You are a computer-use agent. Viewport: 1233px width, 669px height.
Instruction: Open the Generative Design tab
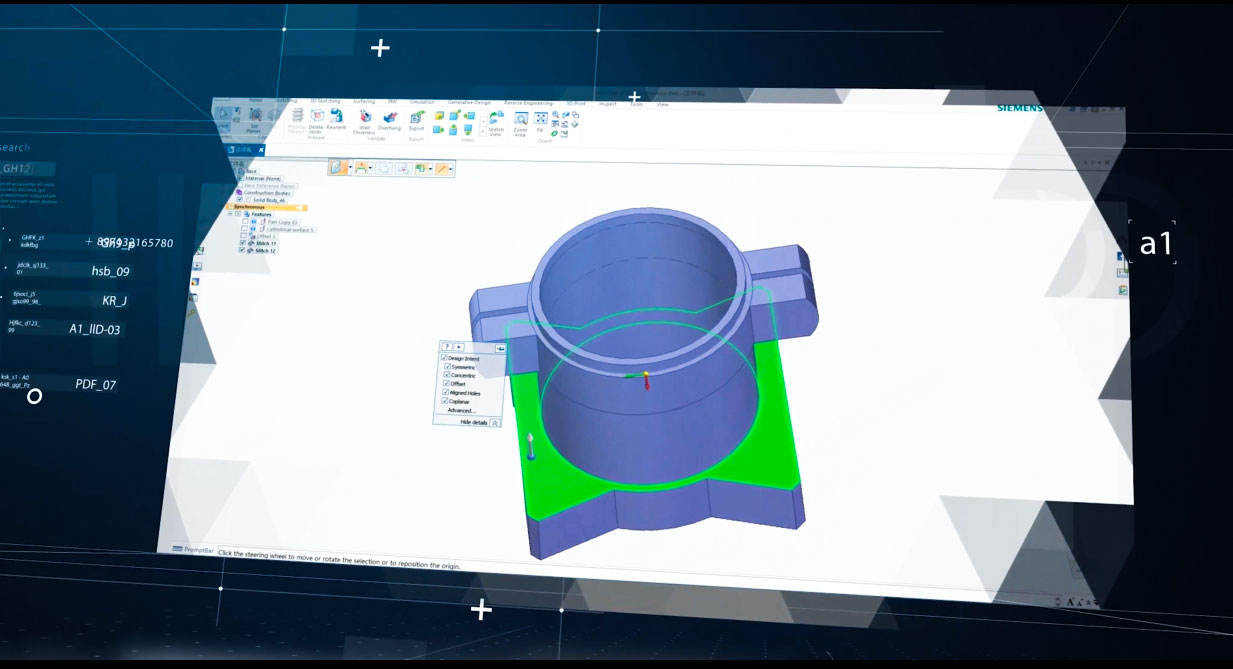pyautogui.click(x=468, y=102)
